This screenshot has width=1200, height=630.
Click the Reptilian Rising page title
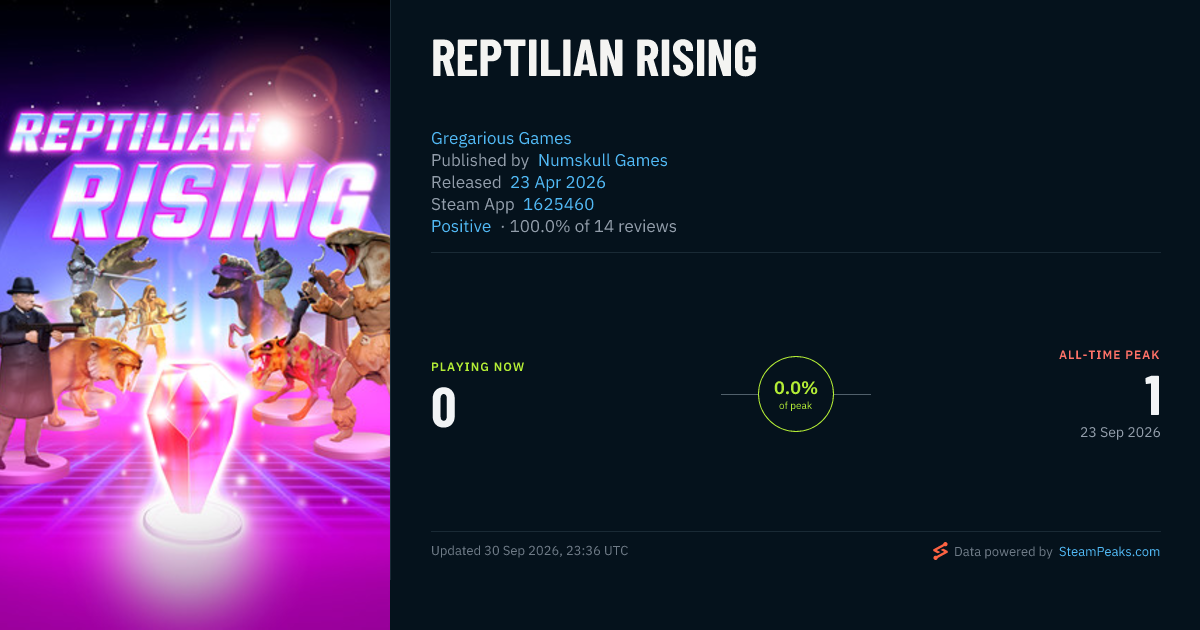(x=594, y=59)
